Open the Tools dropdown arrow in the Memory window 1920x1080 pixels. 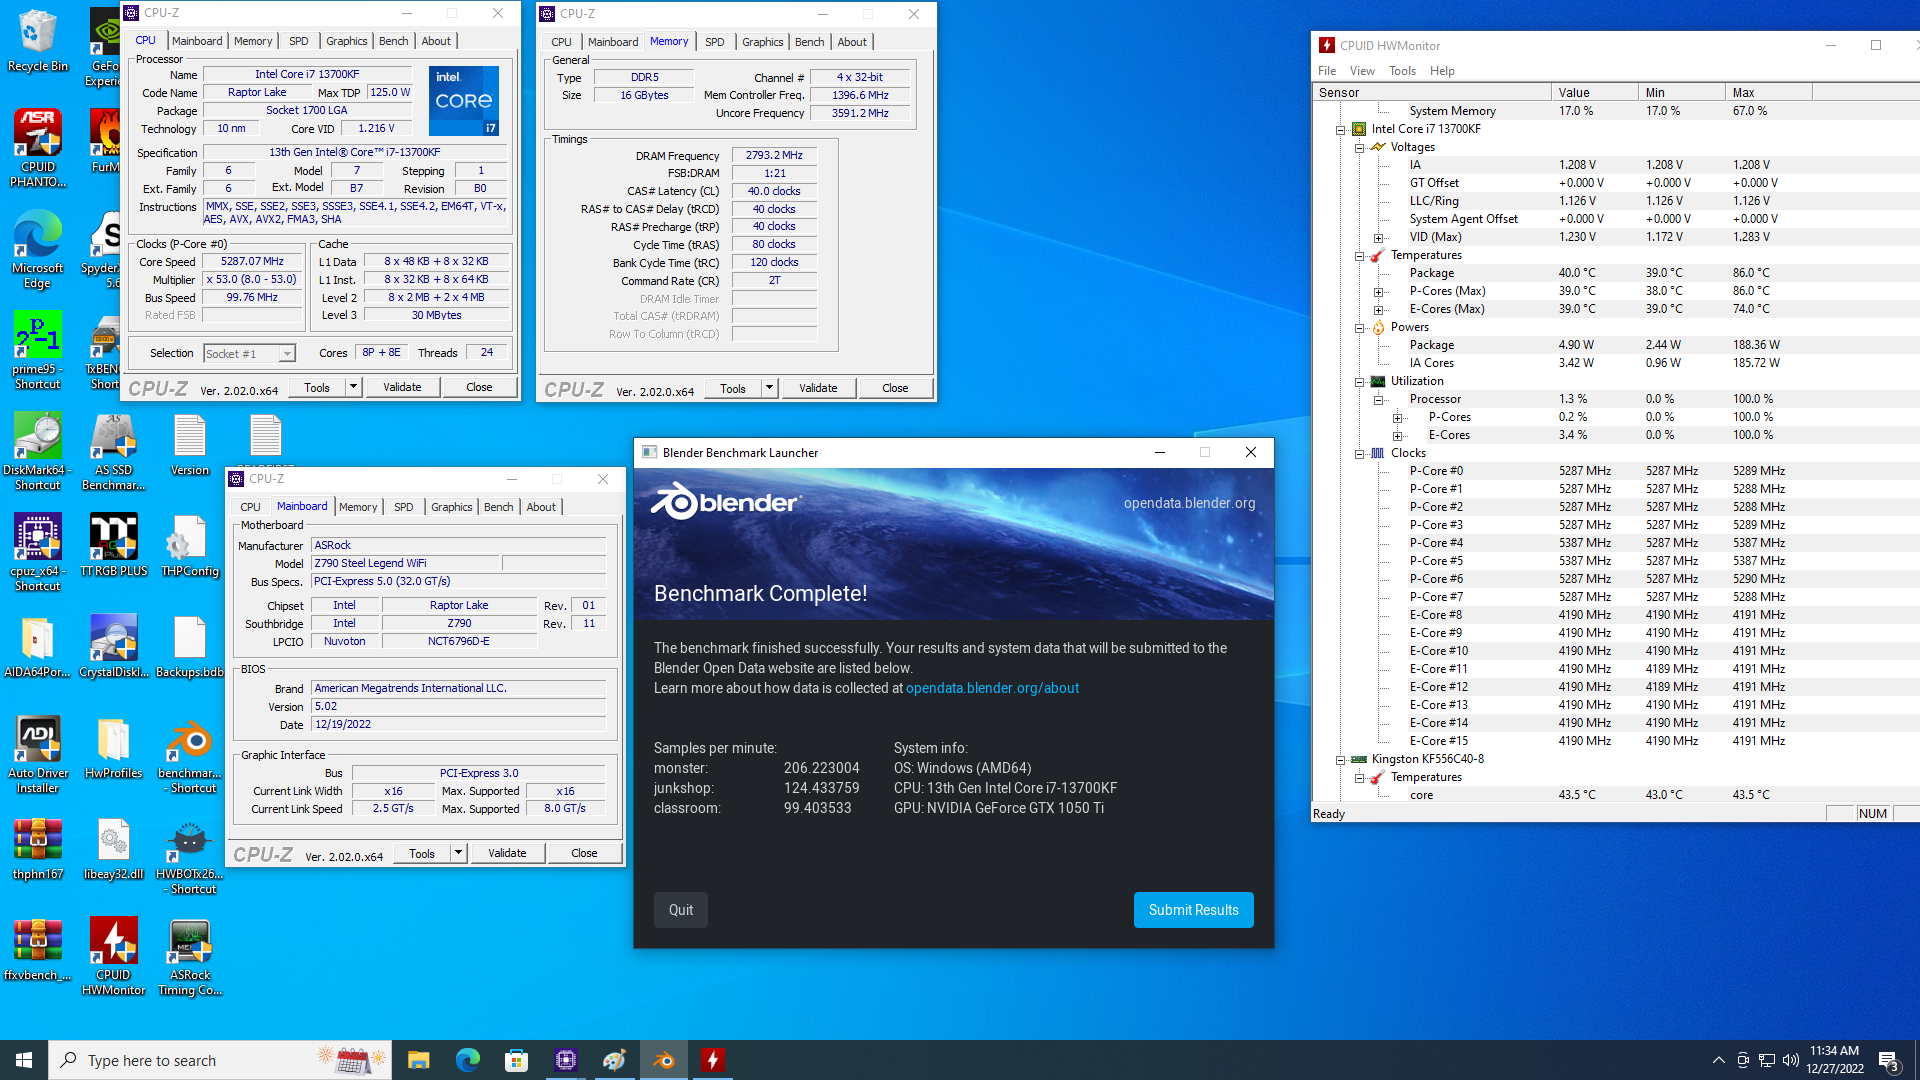[769, 388]
